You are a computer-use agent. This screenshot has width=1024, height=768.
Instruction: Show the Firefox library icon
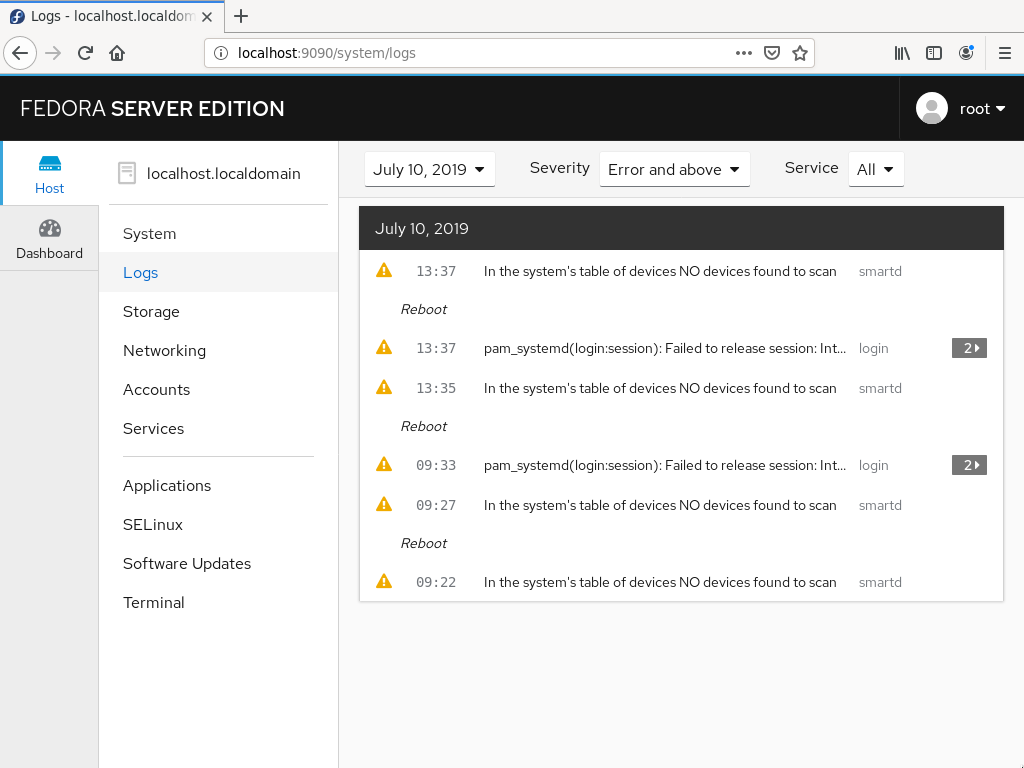point(902,53)
